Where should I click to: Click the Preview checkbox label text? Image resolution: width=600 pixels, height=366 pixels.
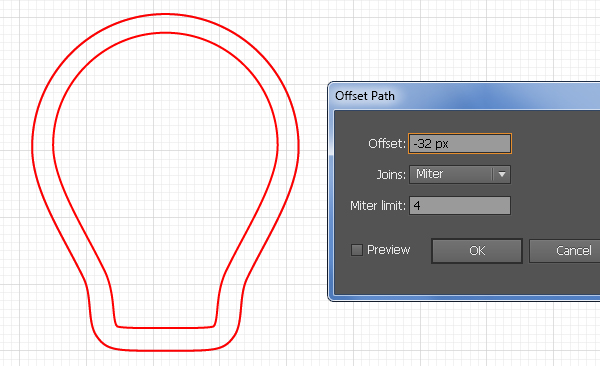point(388,250)
